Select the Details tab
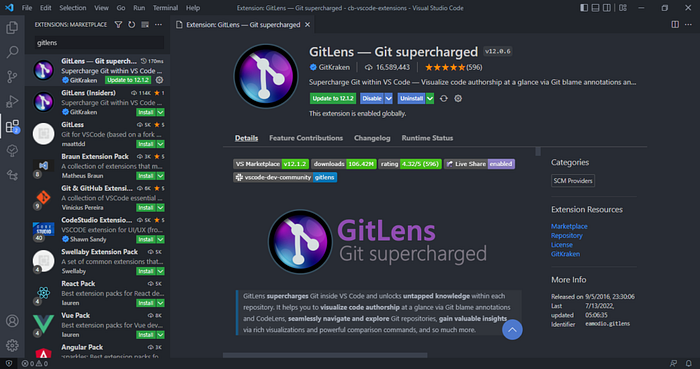700x369 pixels. (x=246, y=138)
